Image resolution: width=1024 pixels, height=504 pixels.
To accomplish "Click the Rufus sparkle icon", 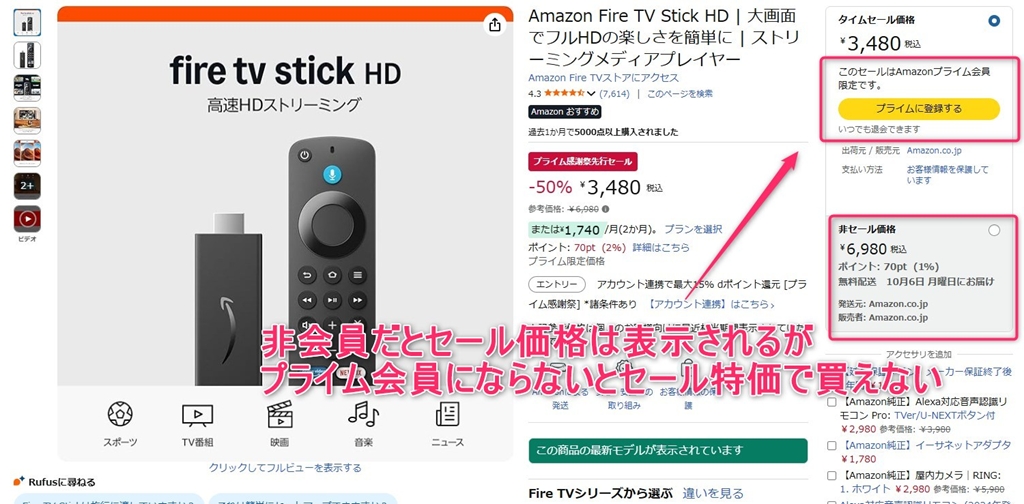I will (x=19, y=482).
